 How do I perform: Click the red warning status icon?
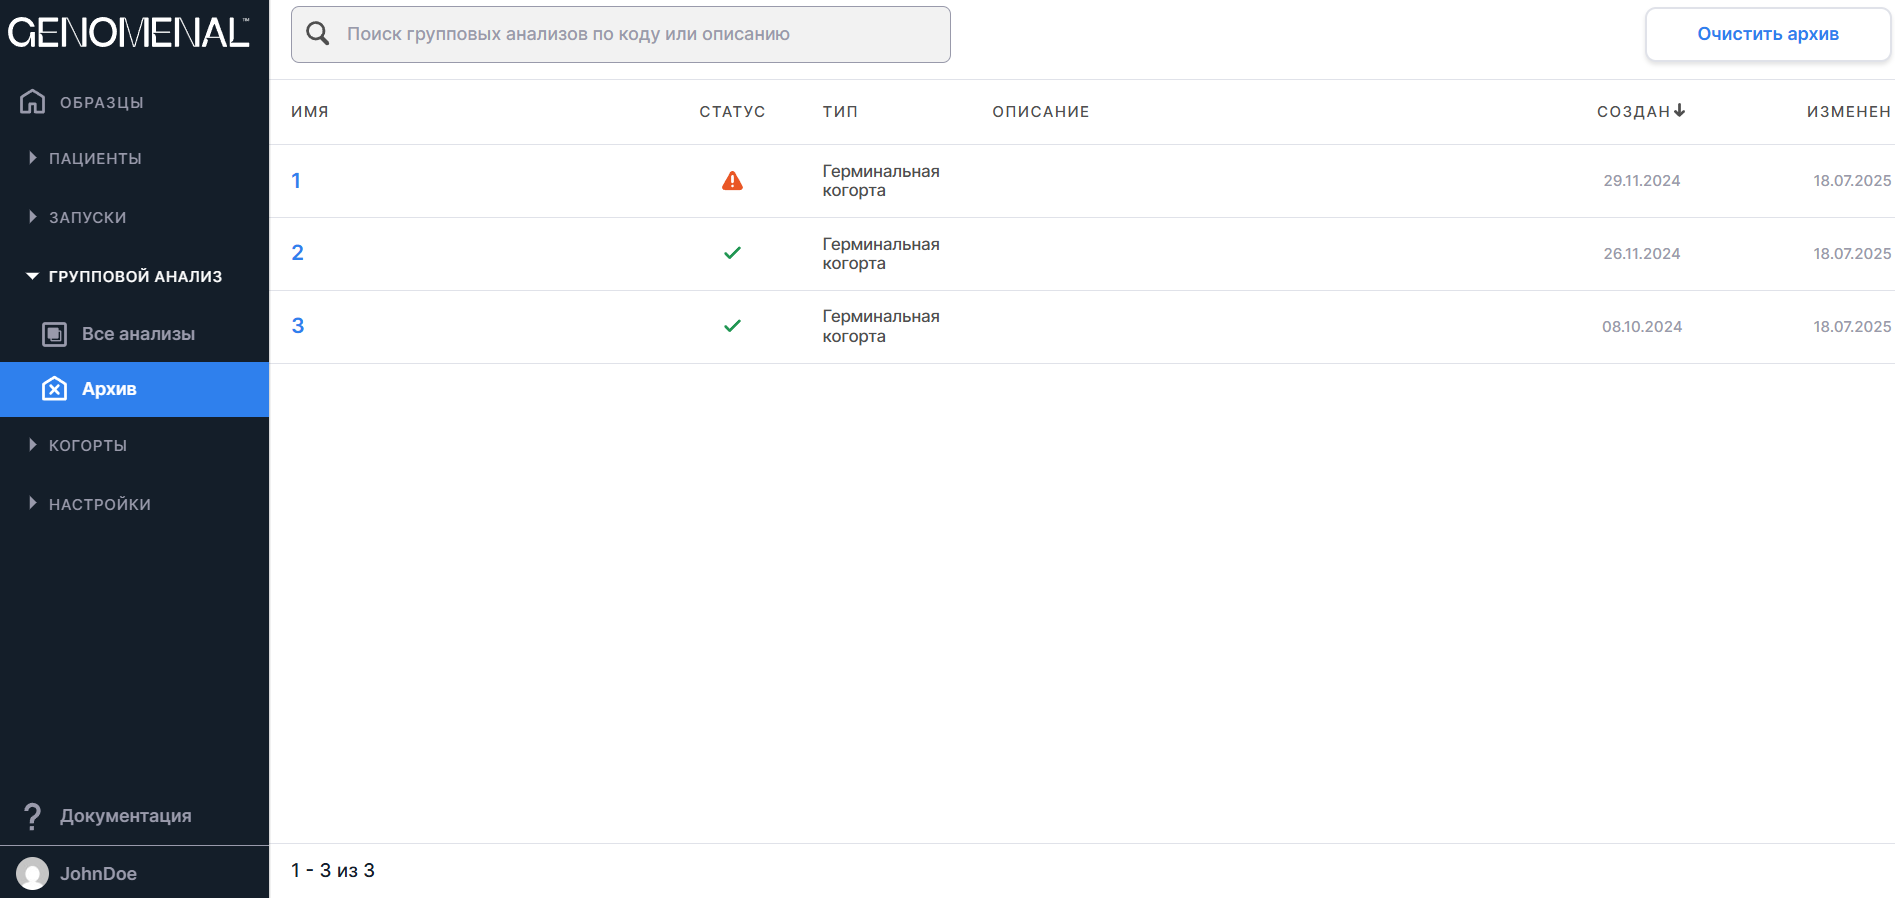tap(732, 181)
